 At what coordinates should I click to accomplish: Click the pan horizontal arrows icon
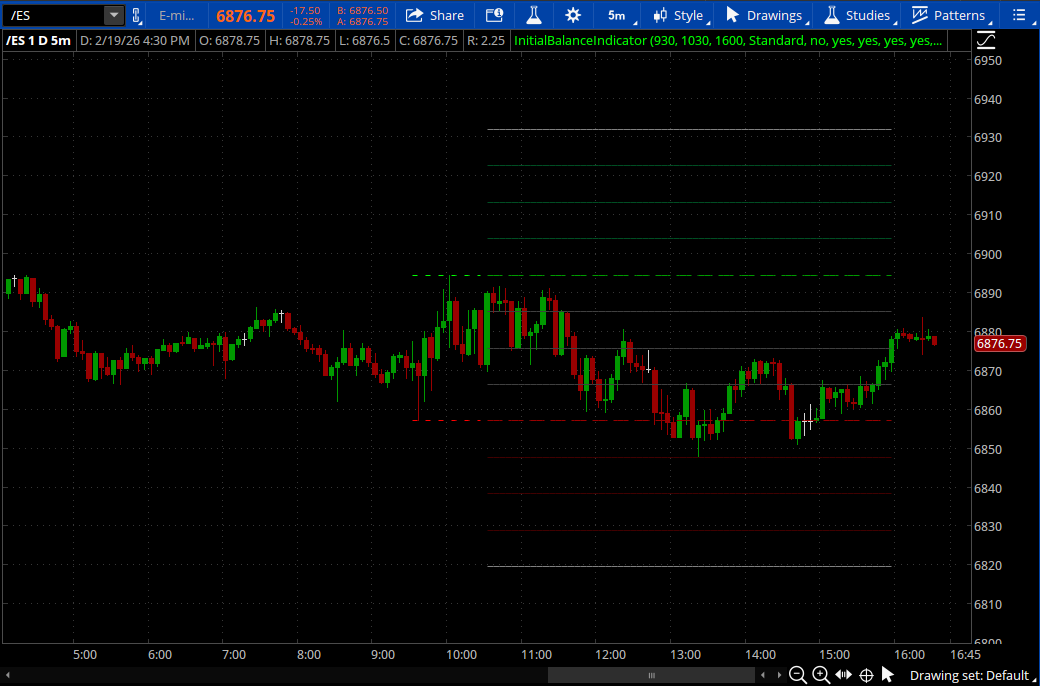844,675
